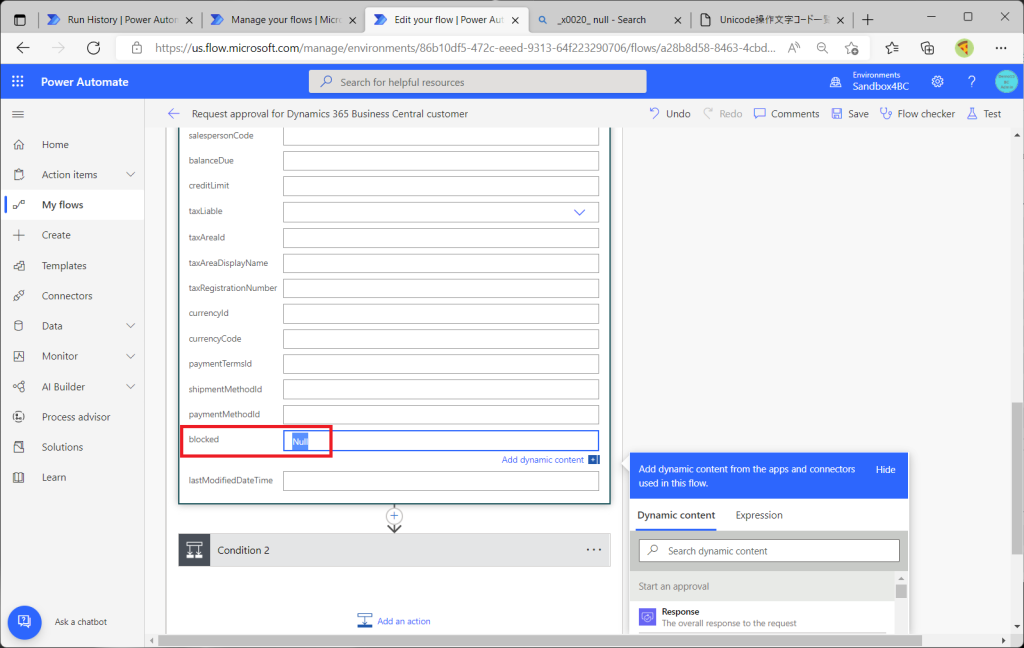Open the help question mark
Screen dimensions: 1024x648
pos(971,82)
